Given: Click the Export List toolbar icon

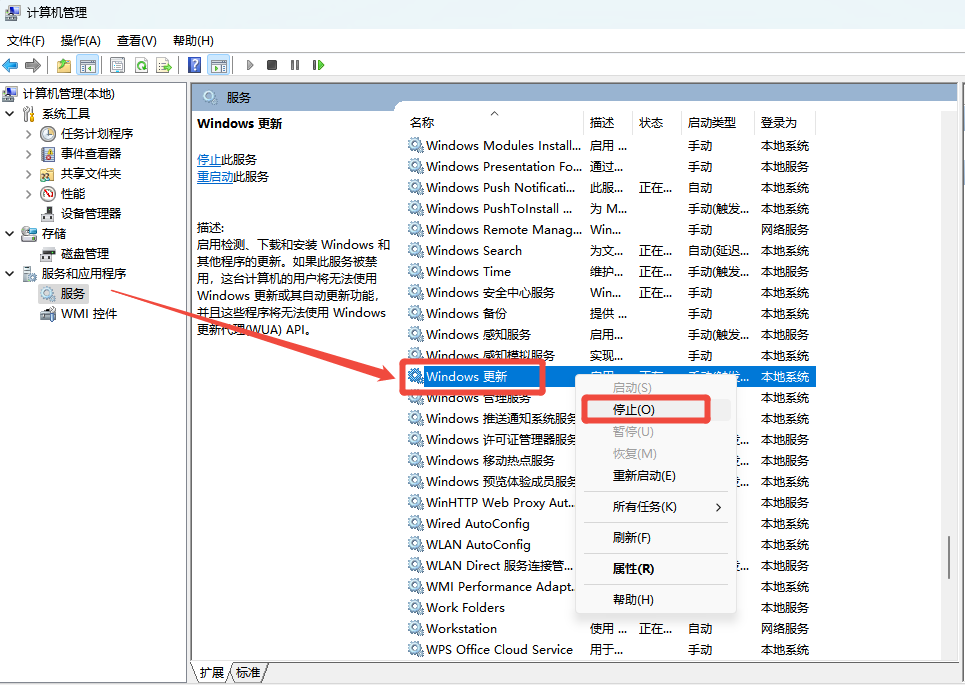Looking at the screenshot, I should click(x=164, y=65).
